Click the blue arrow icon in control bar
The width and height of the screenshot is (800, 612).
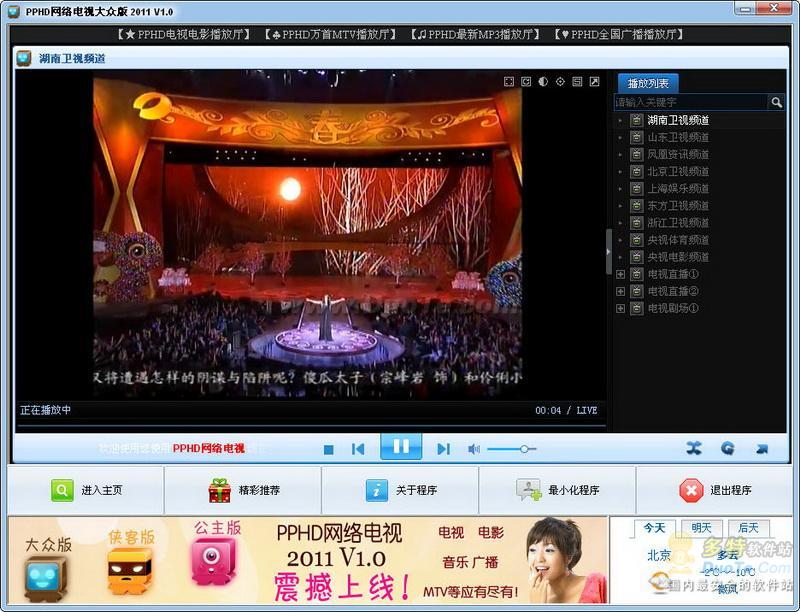click(x=762, y=449)
